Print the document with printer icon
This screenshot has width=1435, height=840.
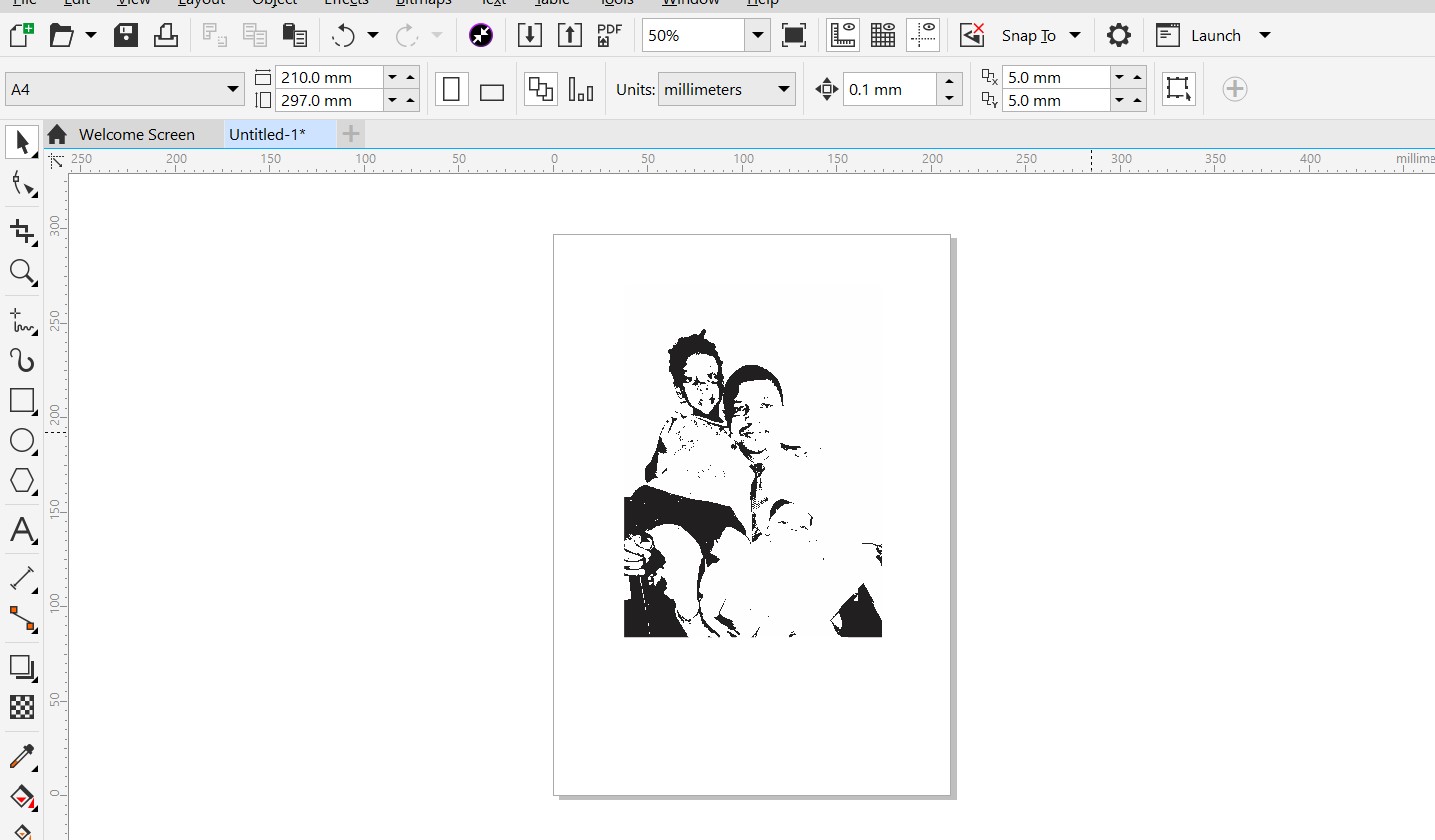pos(166,36)
